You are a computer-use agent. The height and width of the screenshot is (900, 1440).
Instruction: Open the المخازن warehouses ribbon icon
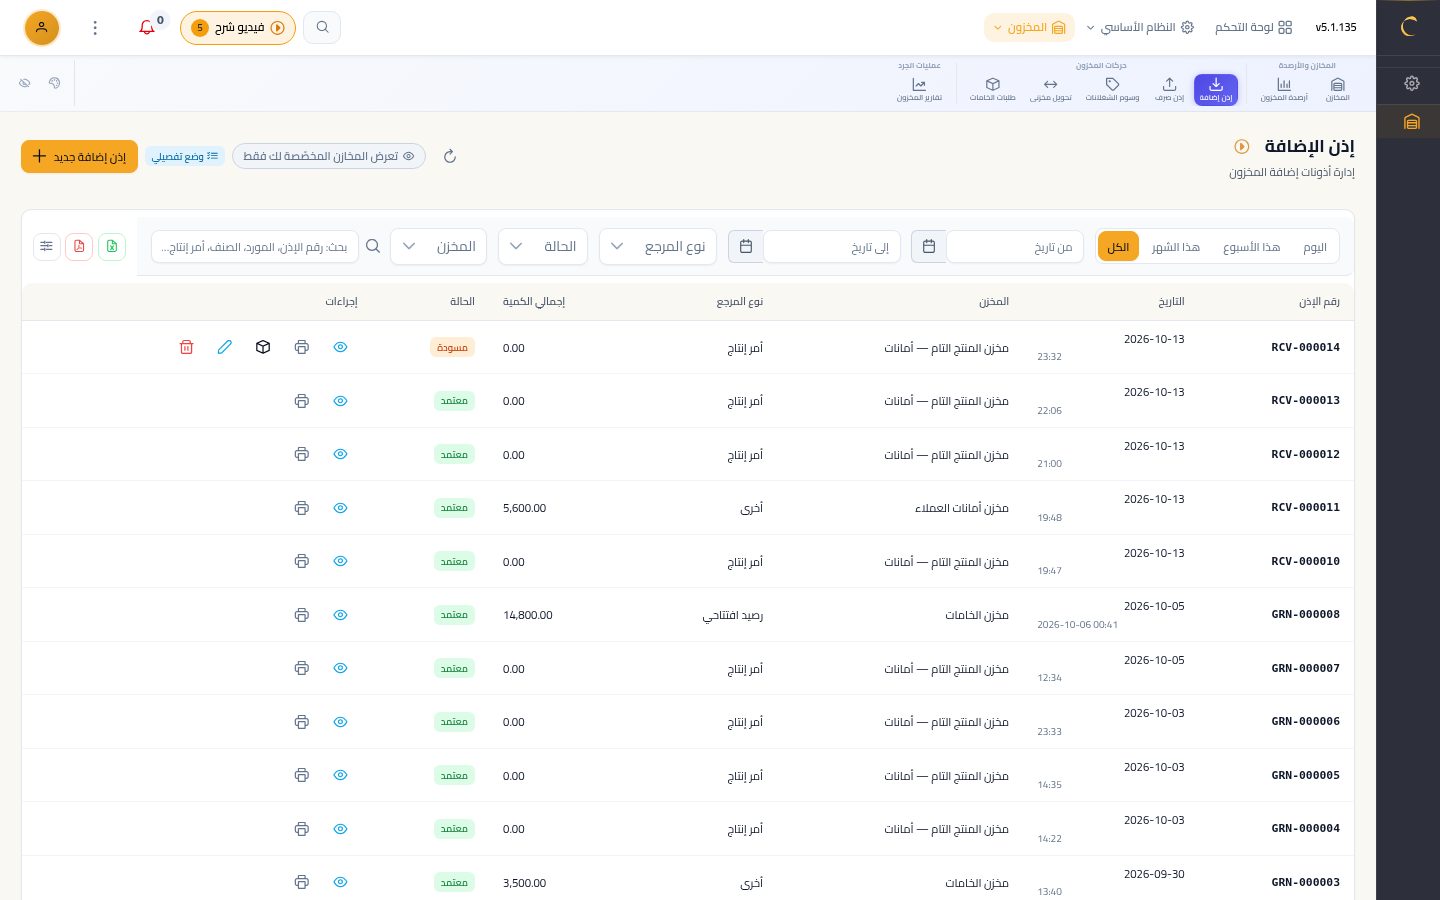point(1337,89)
